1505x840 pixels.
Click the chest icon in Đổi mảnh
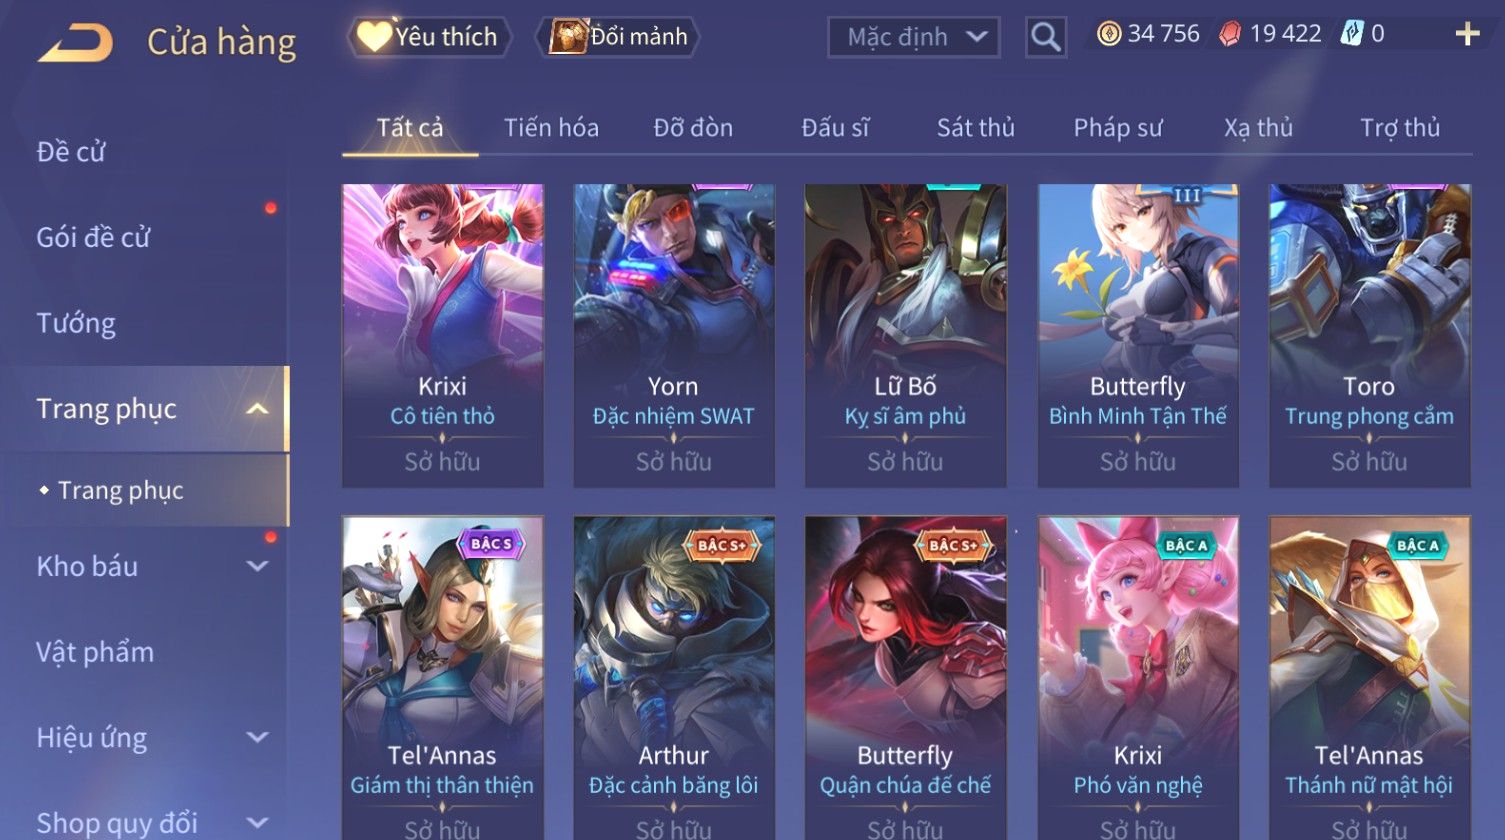pos(567,37)
